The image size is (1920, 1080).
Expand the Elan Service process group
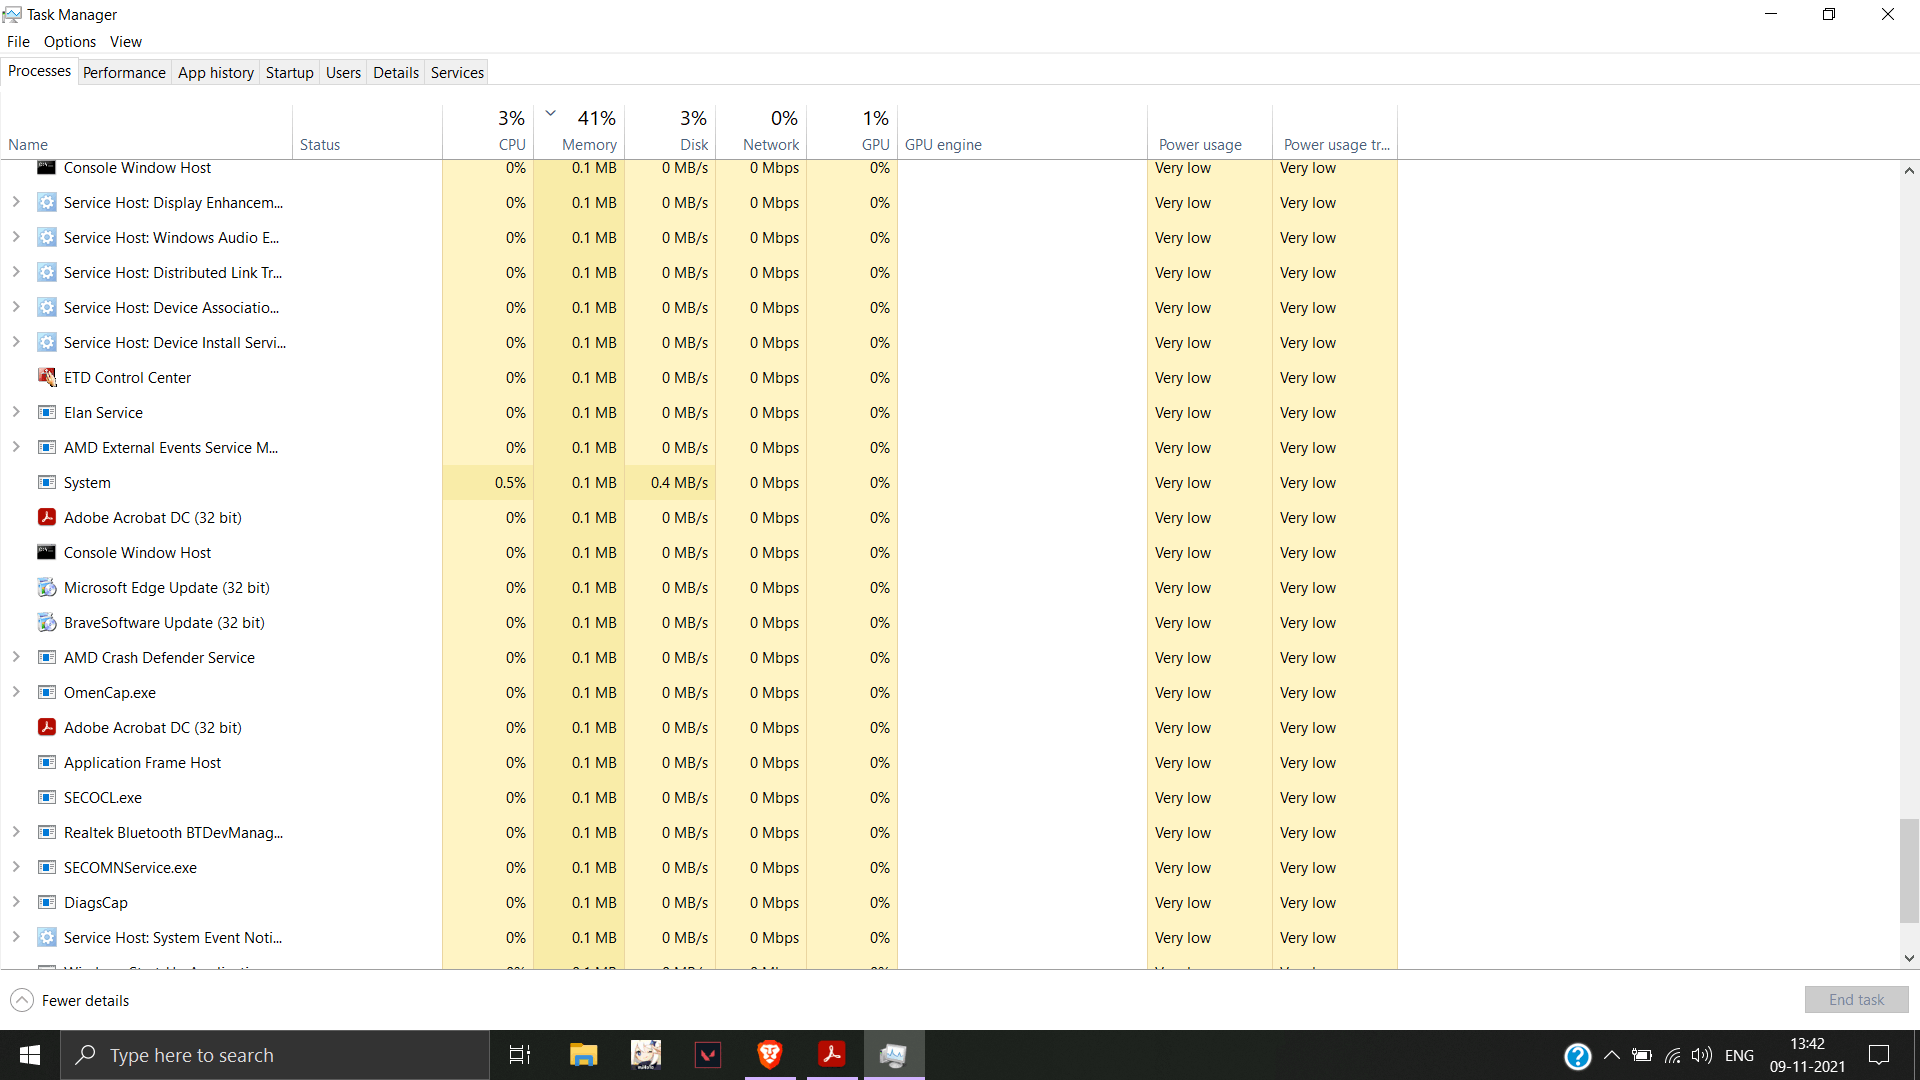pos(16,412)
